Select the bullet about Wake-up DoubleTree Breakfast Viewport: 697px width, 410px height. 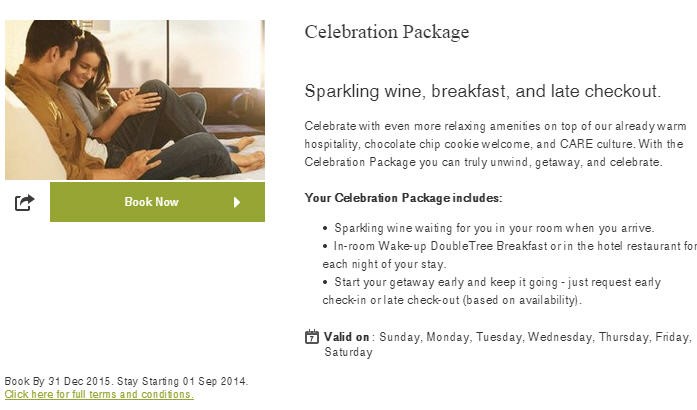[509, 255]
